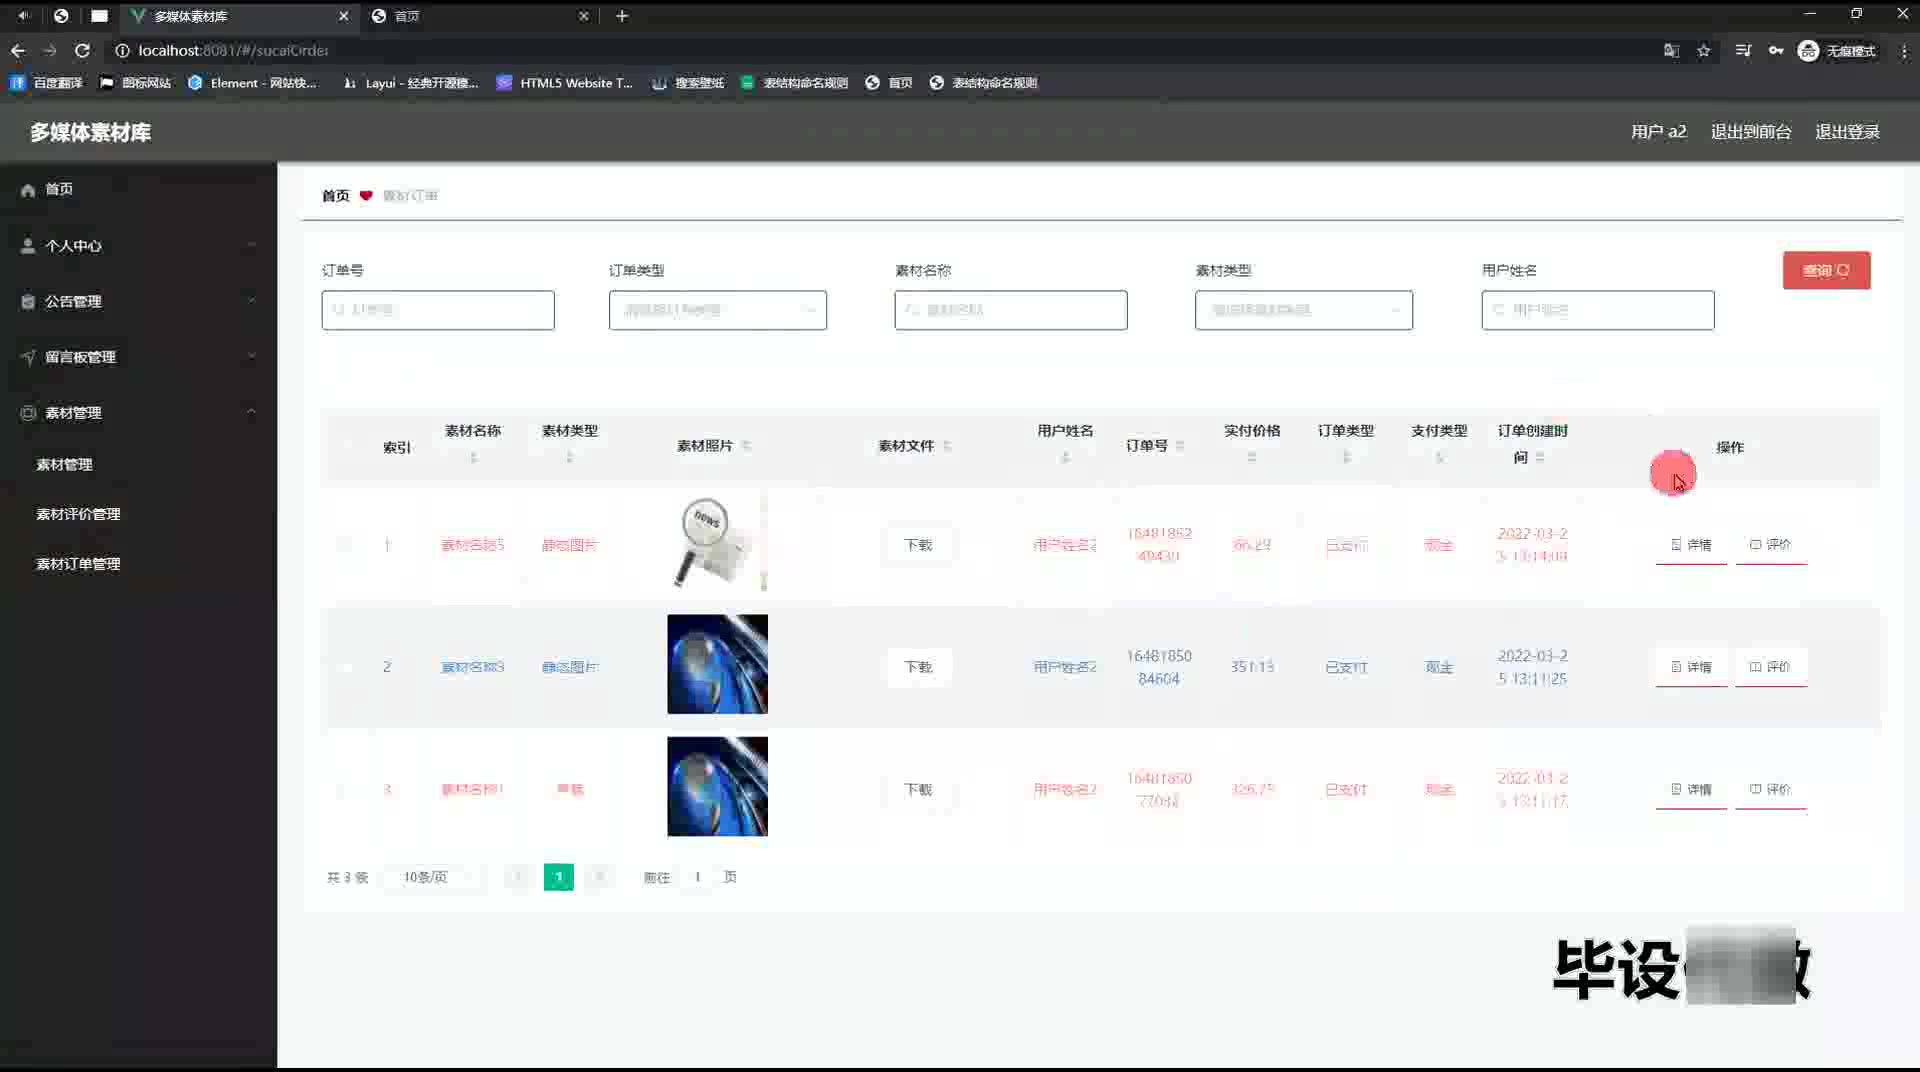Click 退出到前台 in the header
The height and width of the screenshot is (1072, 1920).
pos(1751,132)
